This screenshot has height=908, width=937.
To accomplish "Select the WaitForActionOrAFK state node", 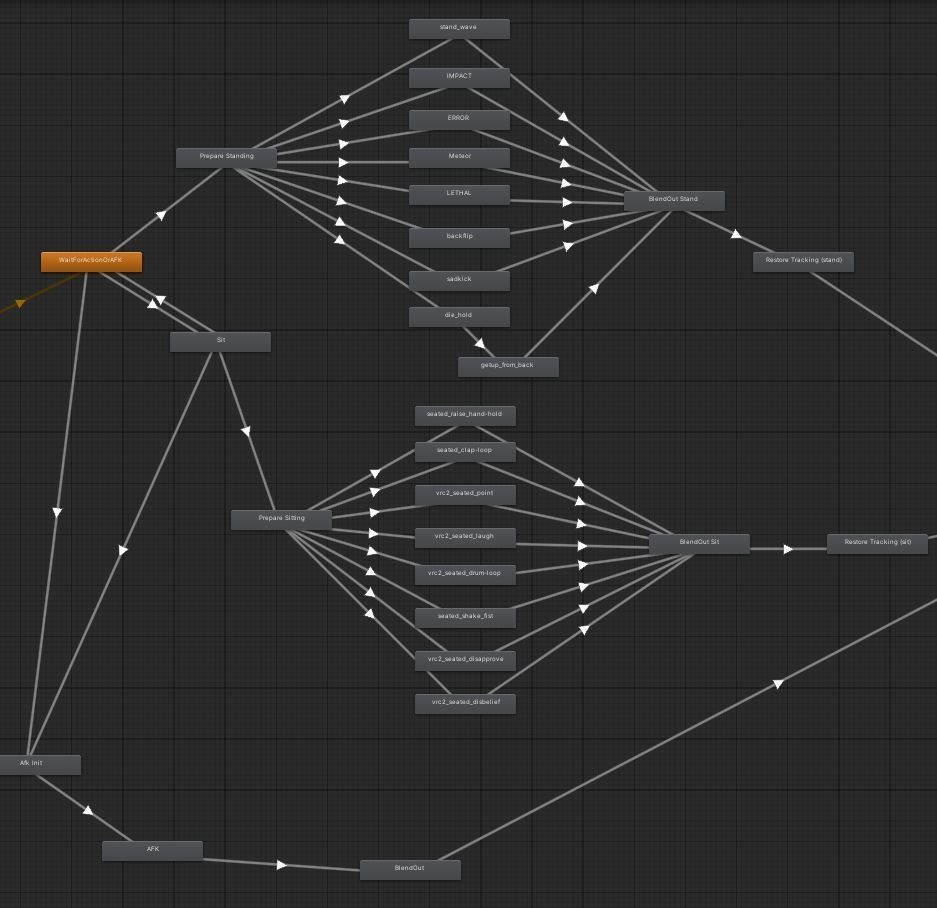I will pos(90,261).
